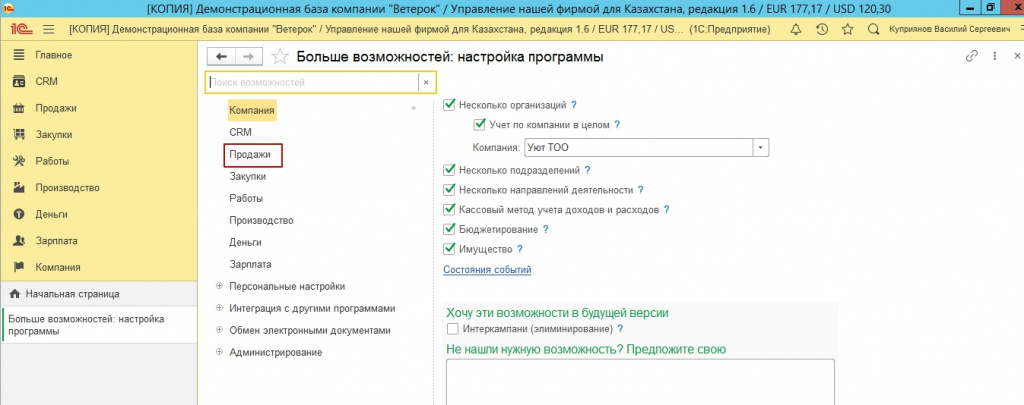Add current page to favorites star
Viewport: 1024px width, 405px height.
click(x=280, y=57)
